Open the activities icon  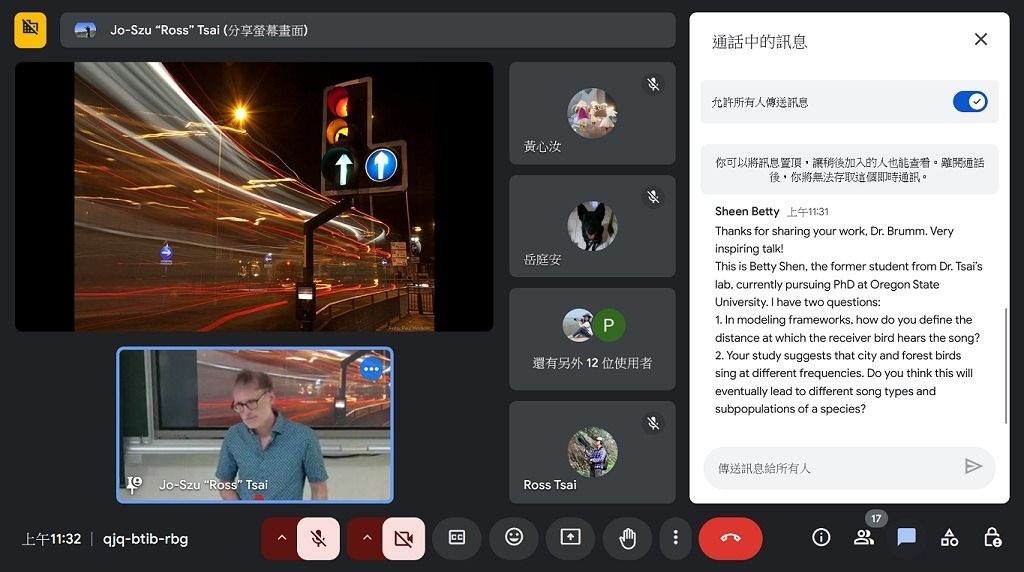point(949,538)
